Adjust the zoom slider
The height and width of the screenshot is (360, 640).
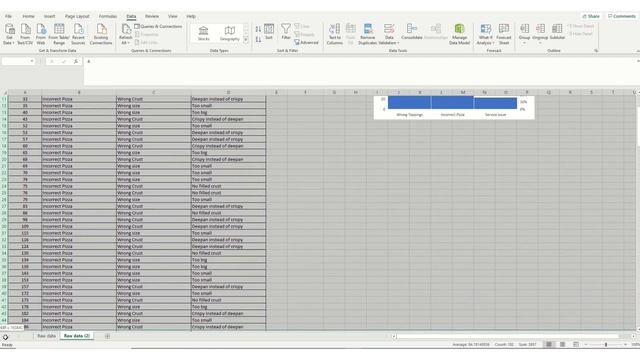[606, 344]
